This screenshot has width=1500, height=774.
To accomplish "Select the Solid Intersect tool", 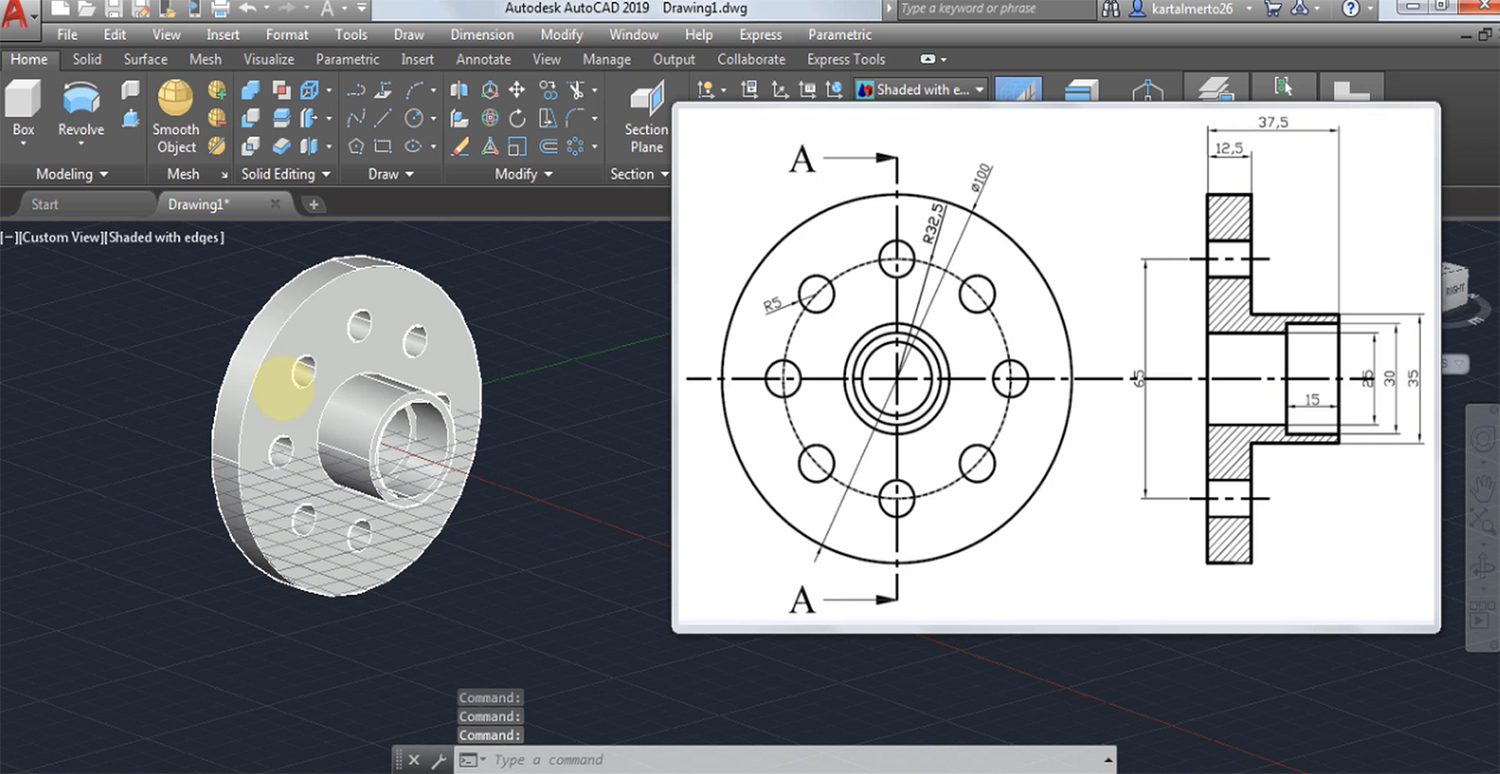I will [250, 146].
